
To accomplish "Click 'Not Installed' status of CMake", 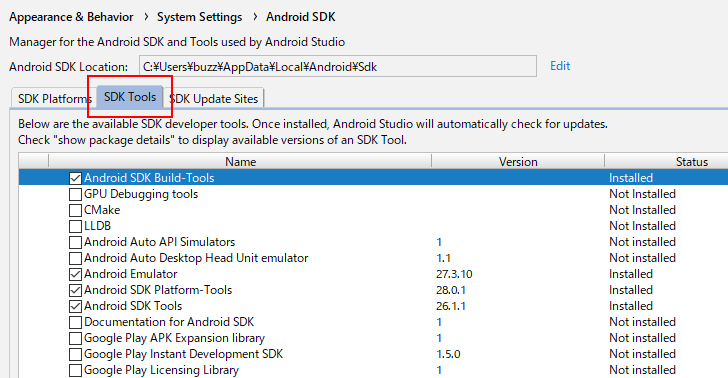I will (x=642, y=210).
